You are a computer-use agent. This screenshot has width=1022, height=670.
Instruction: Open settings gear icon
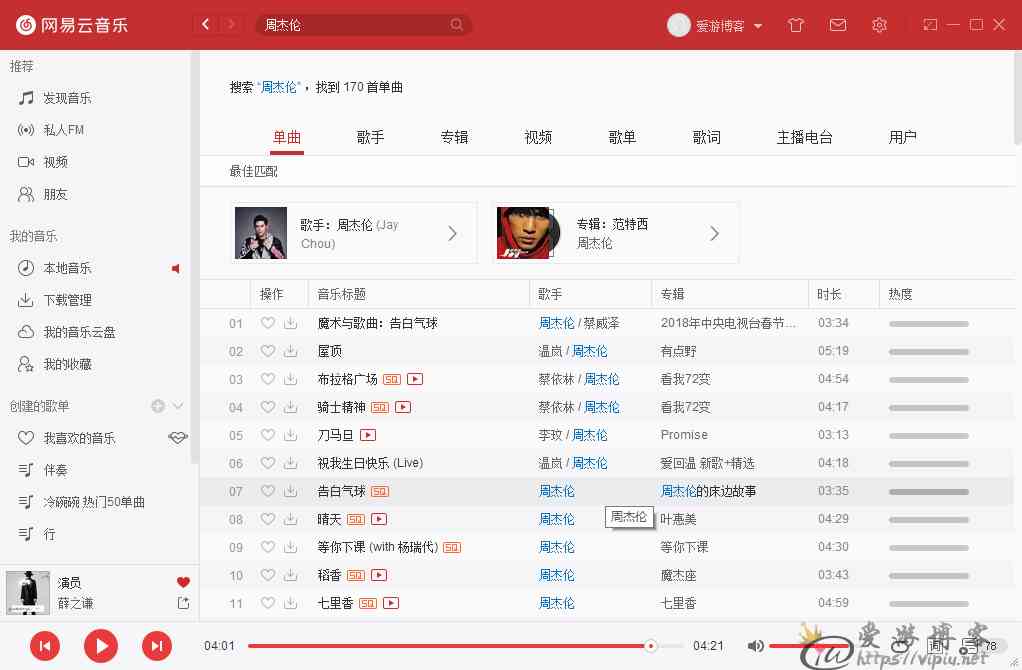click(x=879, y=25)
